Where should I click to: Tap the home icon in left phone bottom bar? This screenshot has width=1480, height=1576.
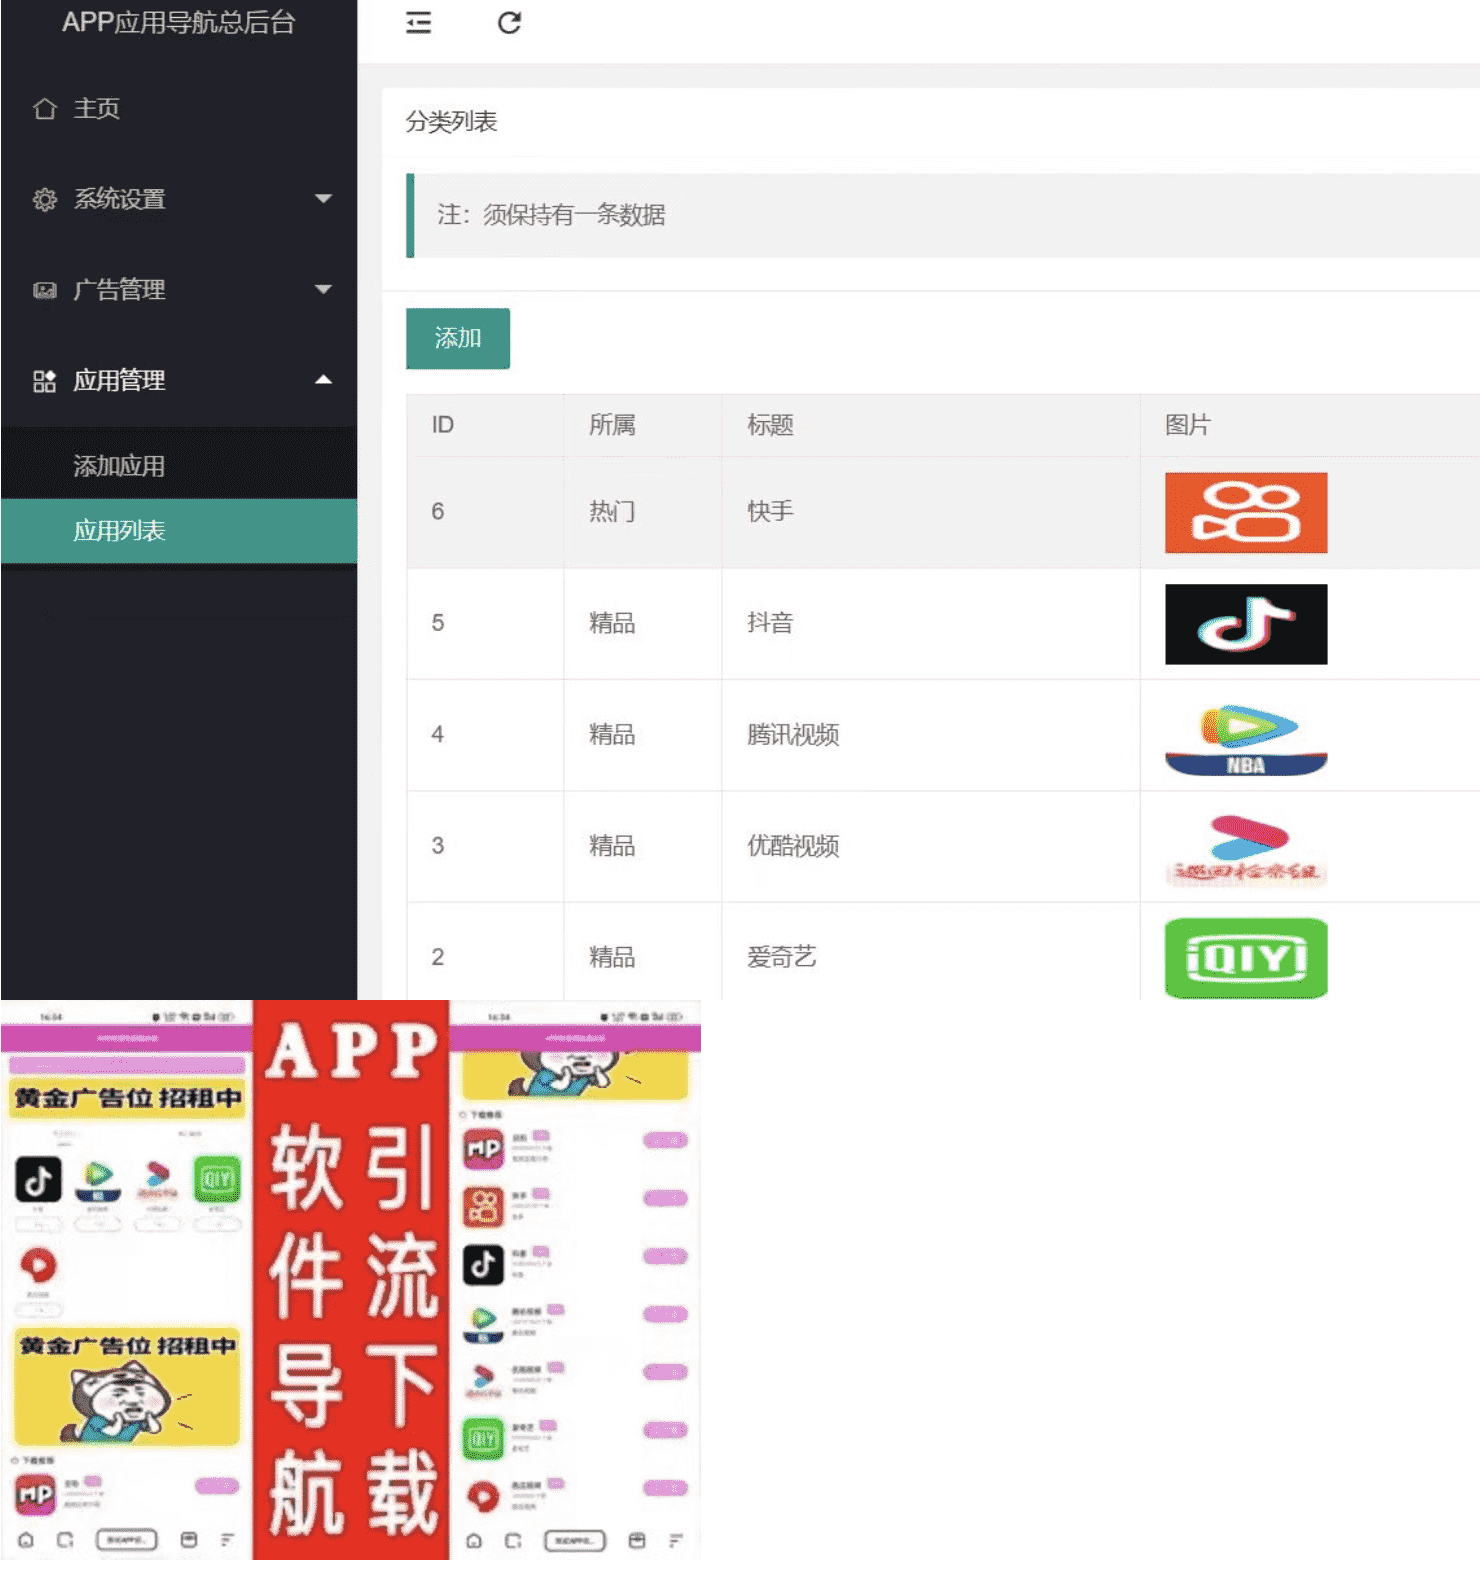[26, 1540]
